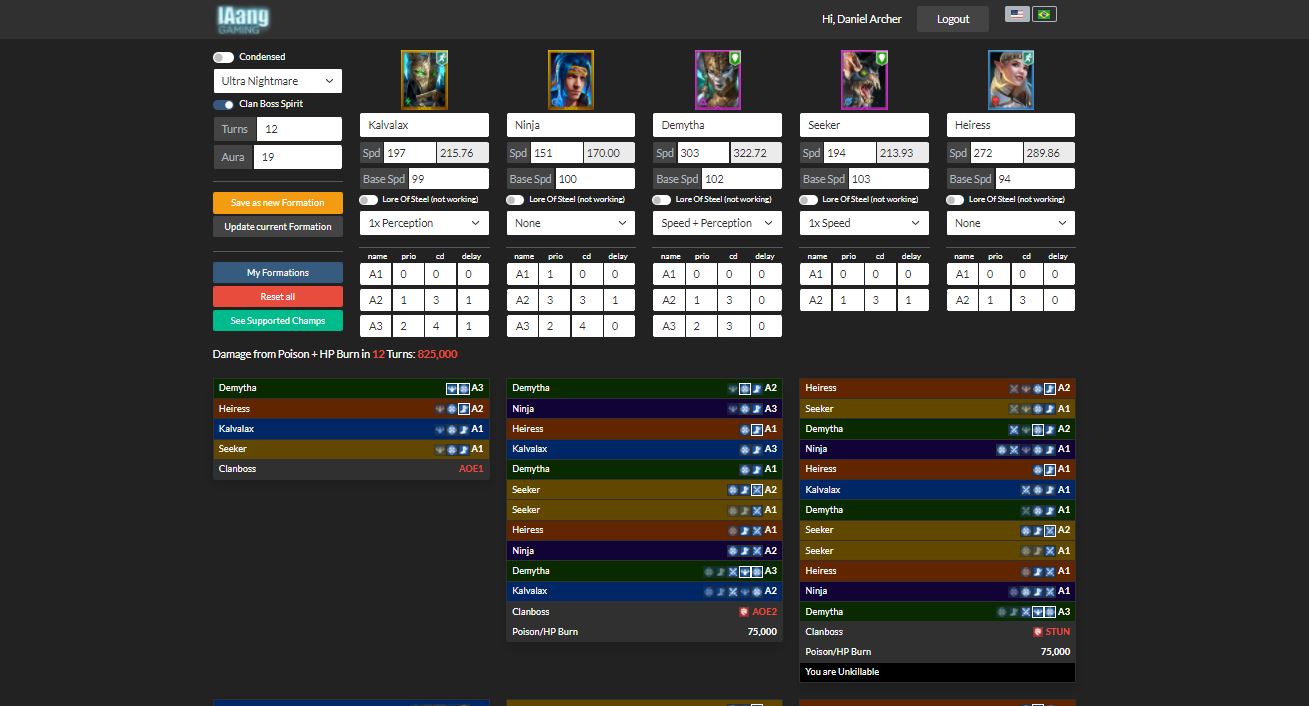Viewport: 1309px width, 706px height.
Task: Disable the Clan Boss Spirit toggle
Action: coord(223,104)
